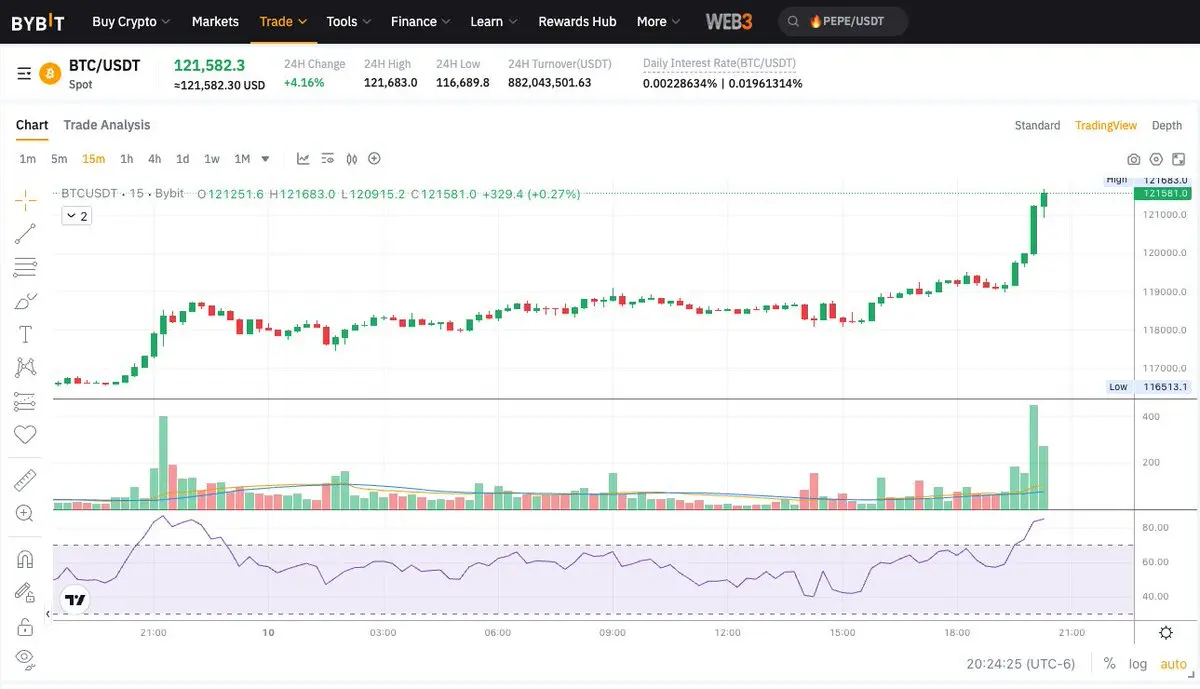Switch to TradingView chart view
This screenshot has height=689, width=1200.
point(1106,125)
